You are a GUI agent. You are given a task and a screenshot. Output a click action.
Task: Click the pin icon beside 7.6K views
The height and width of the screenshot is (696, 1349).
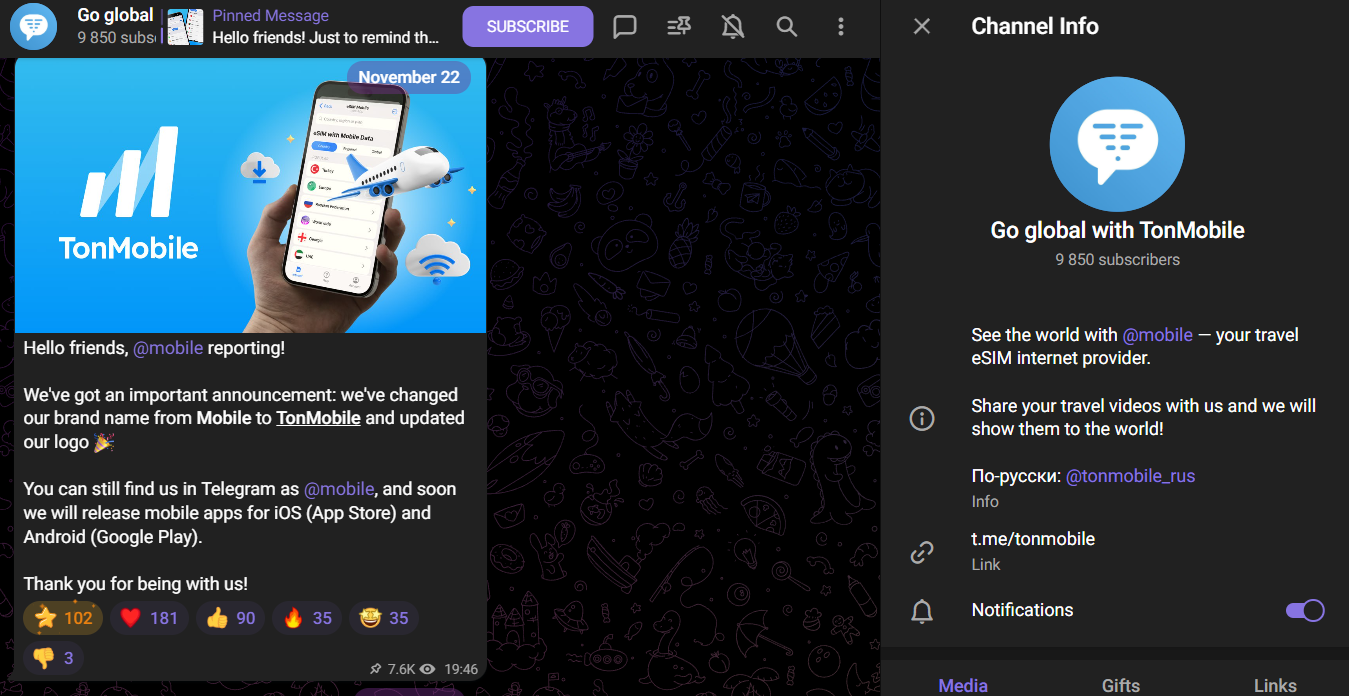click(x=375, y=669)
